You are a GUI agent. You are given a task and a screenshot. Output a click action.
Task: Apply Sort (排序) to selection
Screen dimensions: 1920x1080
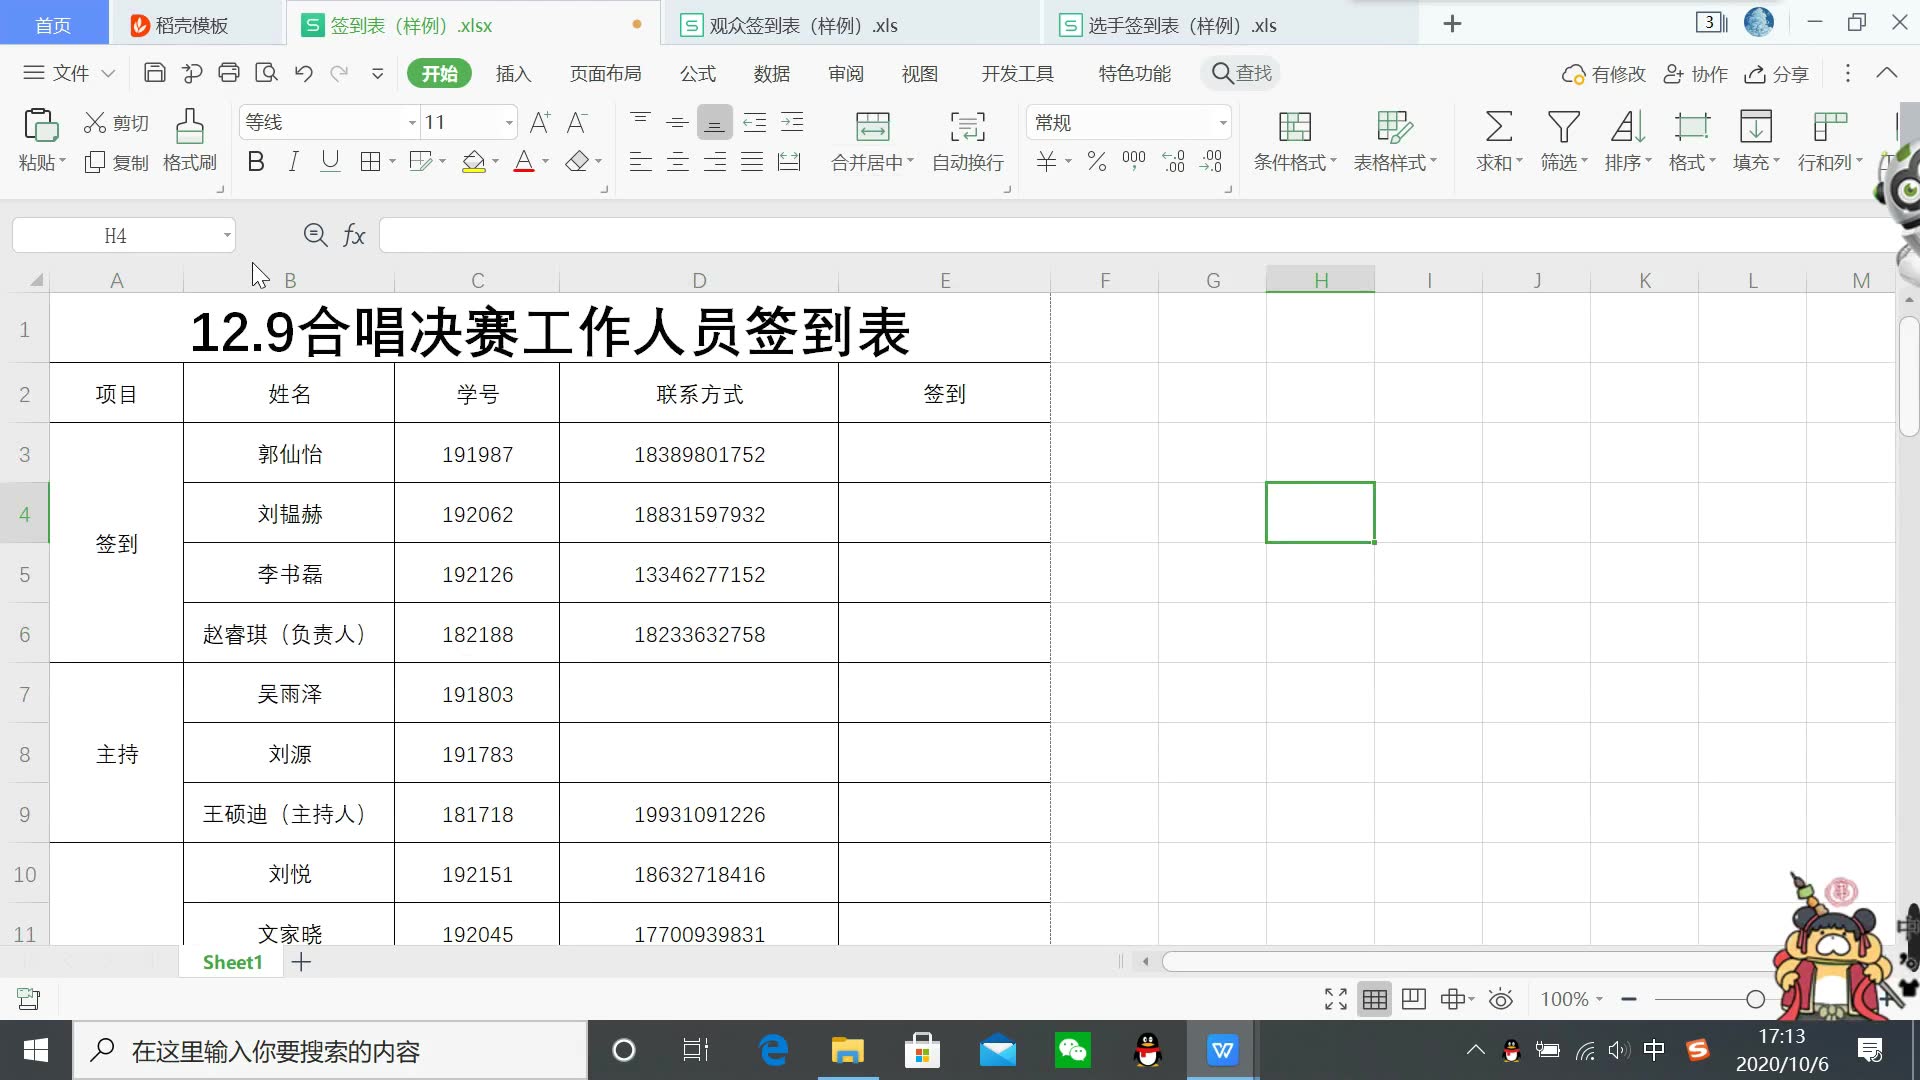pos(1626,140)
